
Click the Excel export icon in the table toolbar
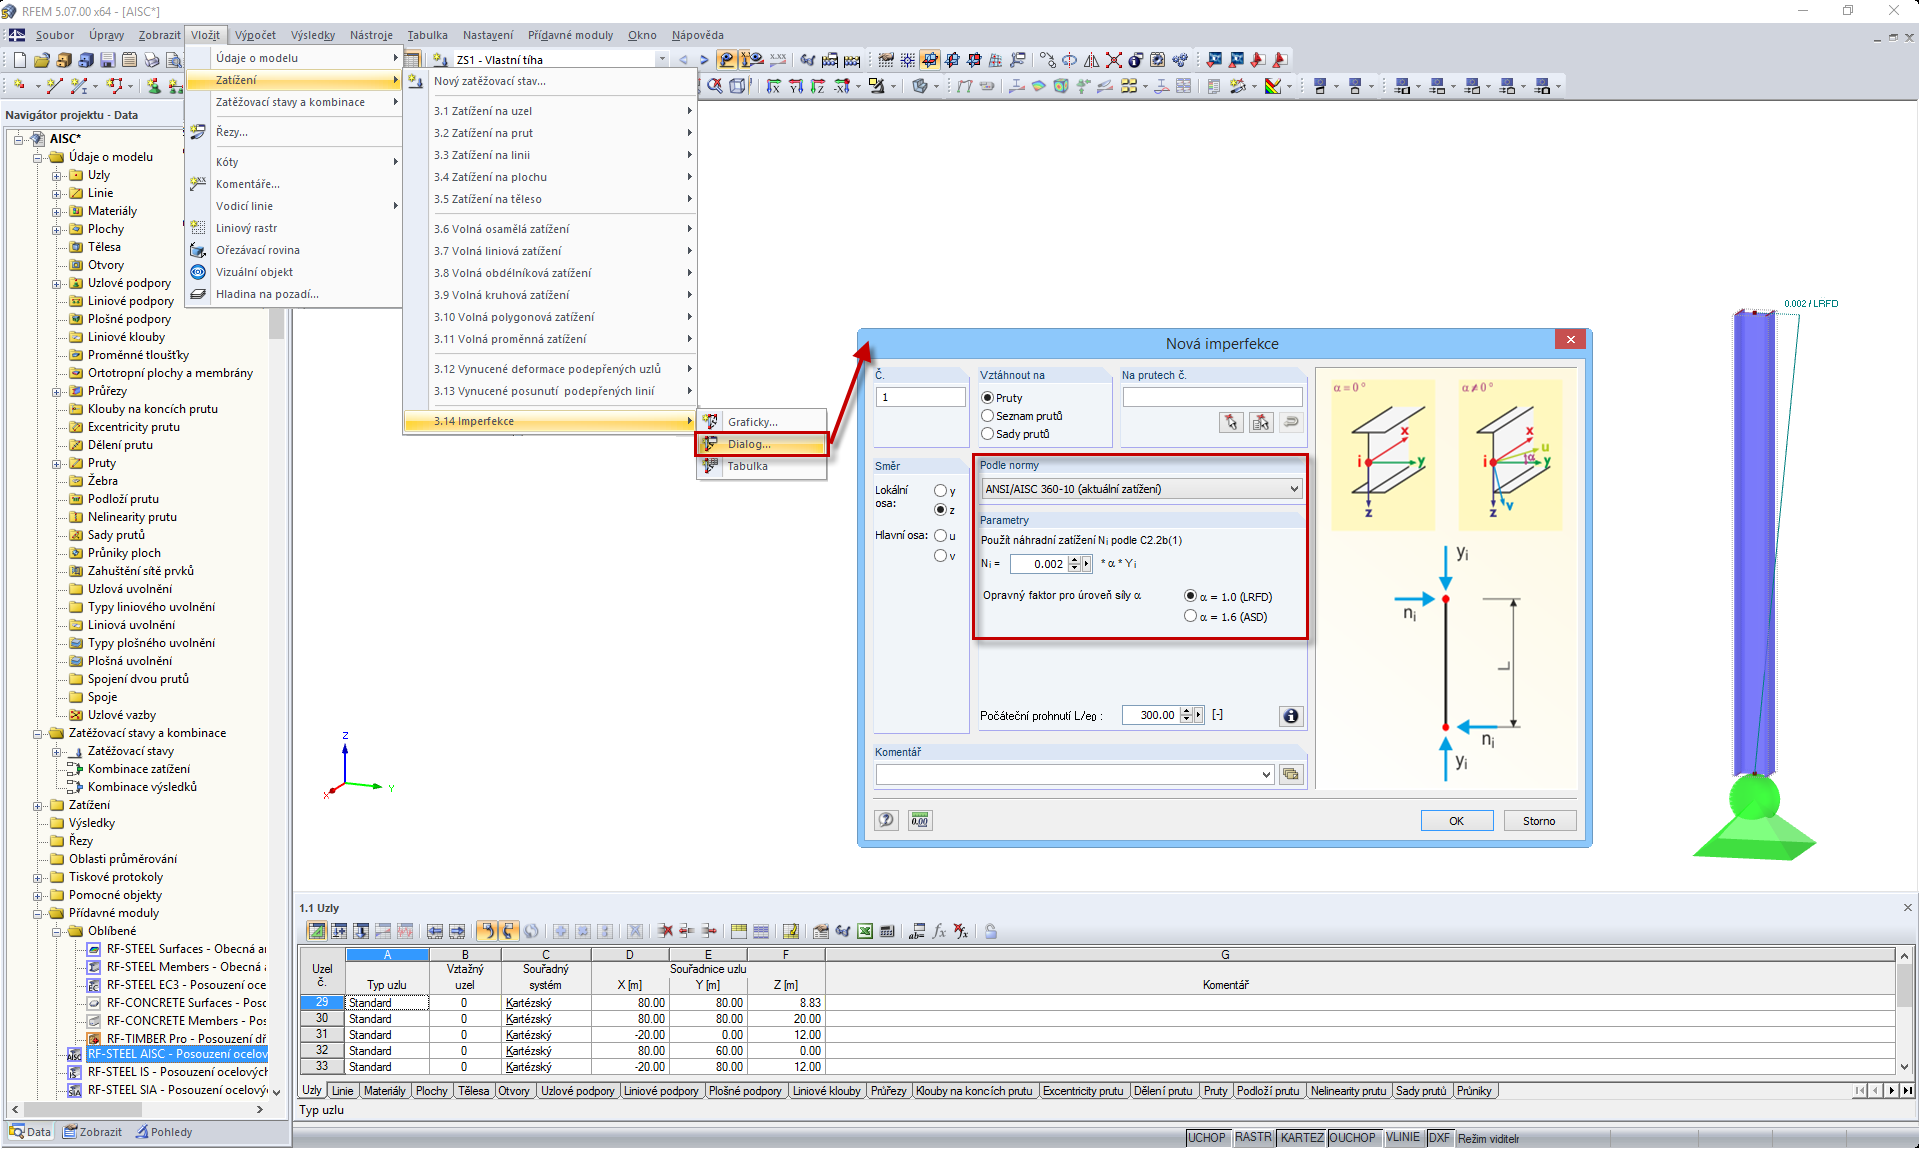865,931
